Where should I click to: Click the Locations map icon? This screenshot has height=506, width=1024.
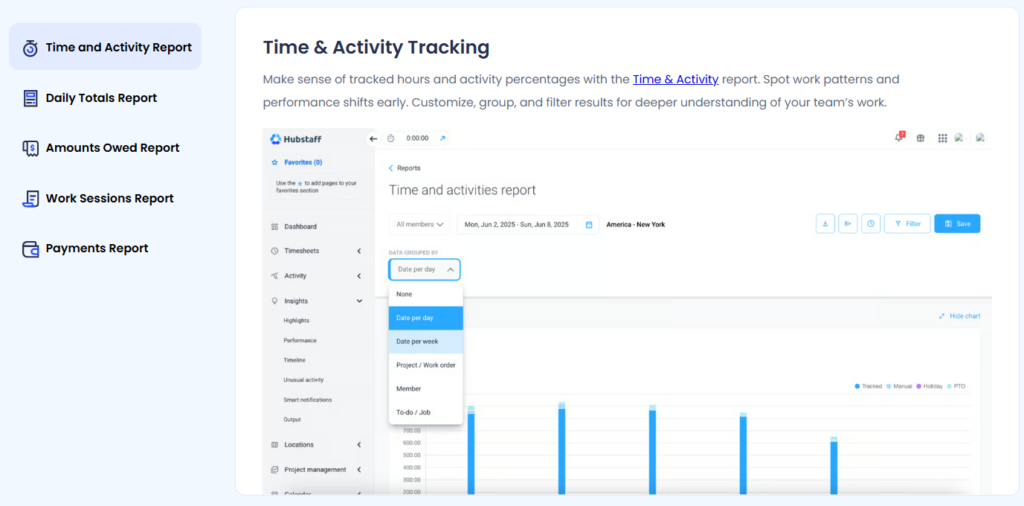point(274,445)
